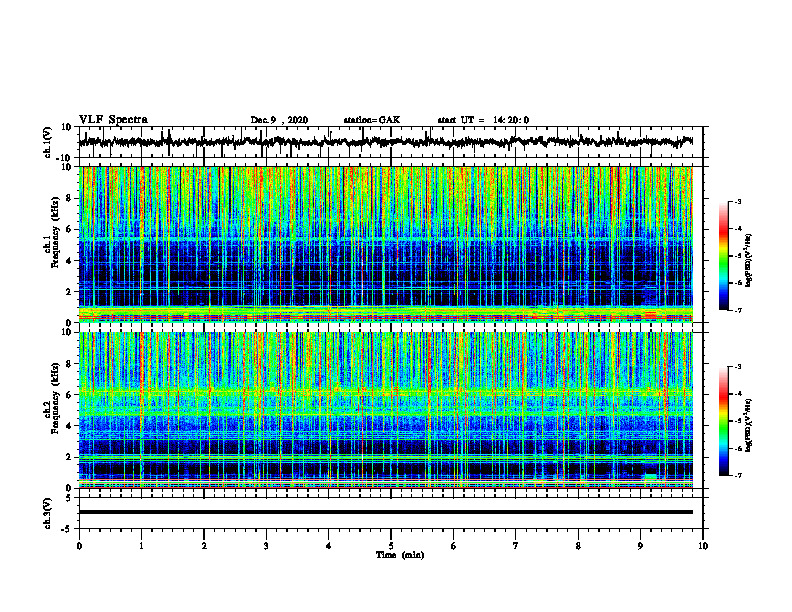Click the ch.3 flat voltage line
792x612 pixels.
point(386,512)
